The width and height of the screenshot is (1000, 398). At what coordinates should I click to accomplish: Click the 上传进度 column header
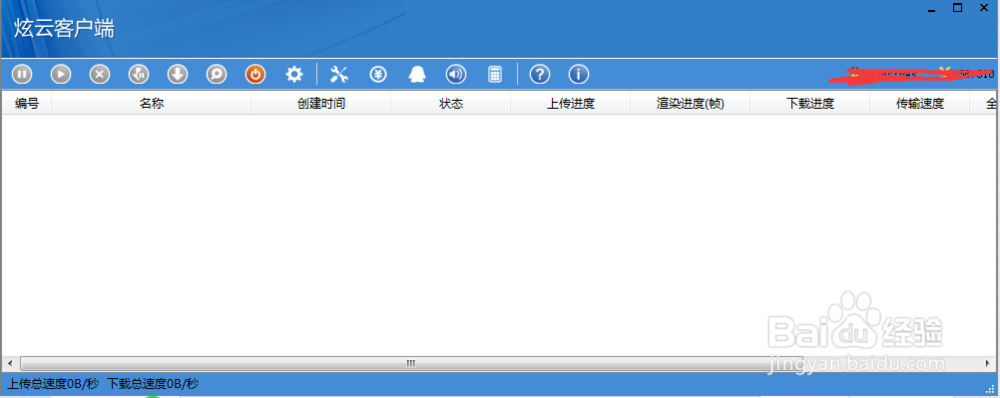[570, 103]
